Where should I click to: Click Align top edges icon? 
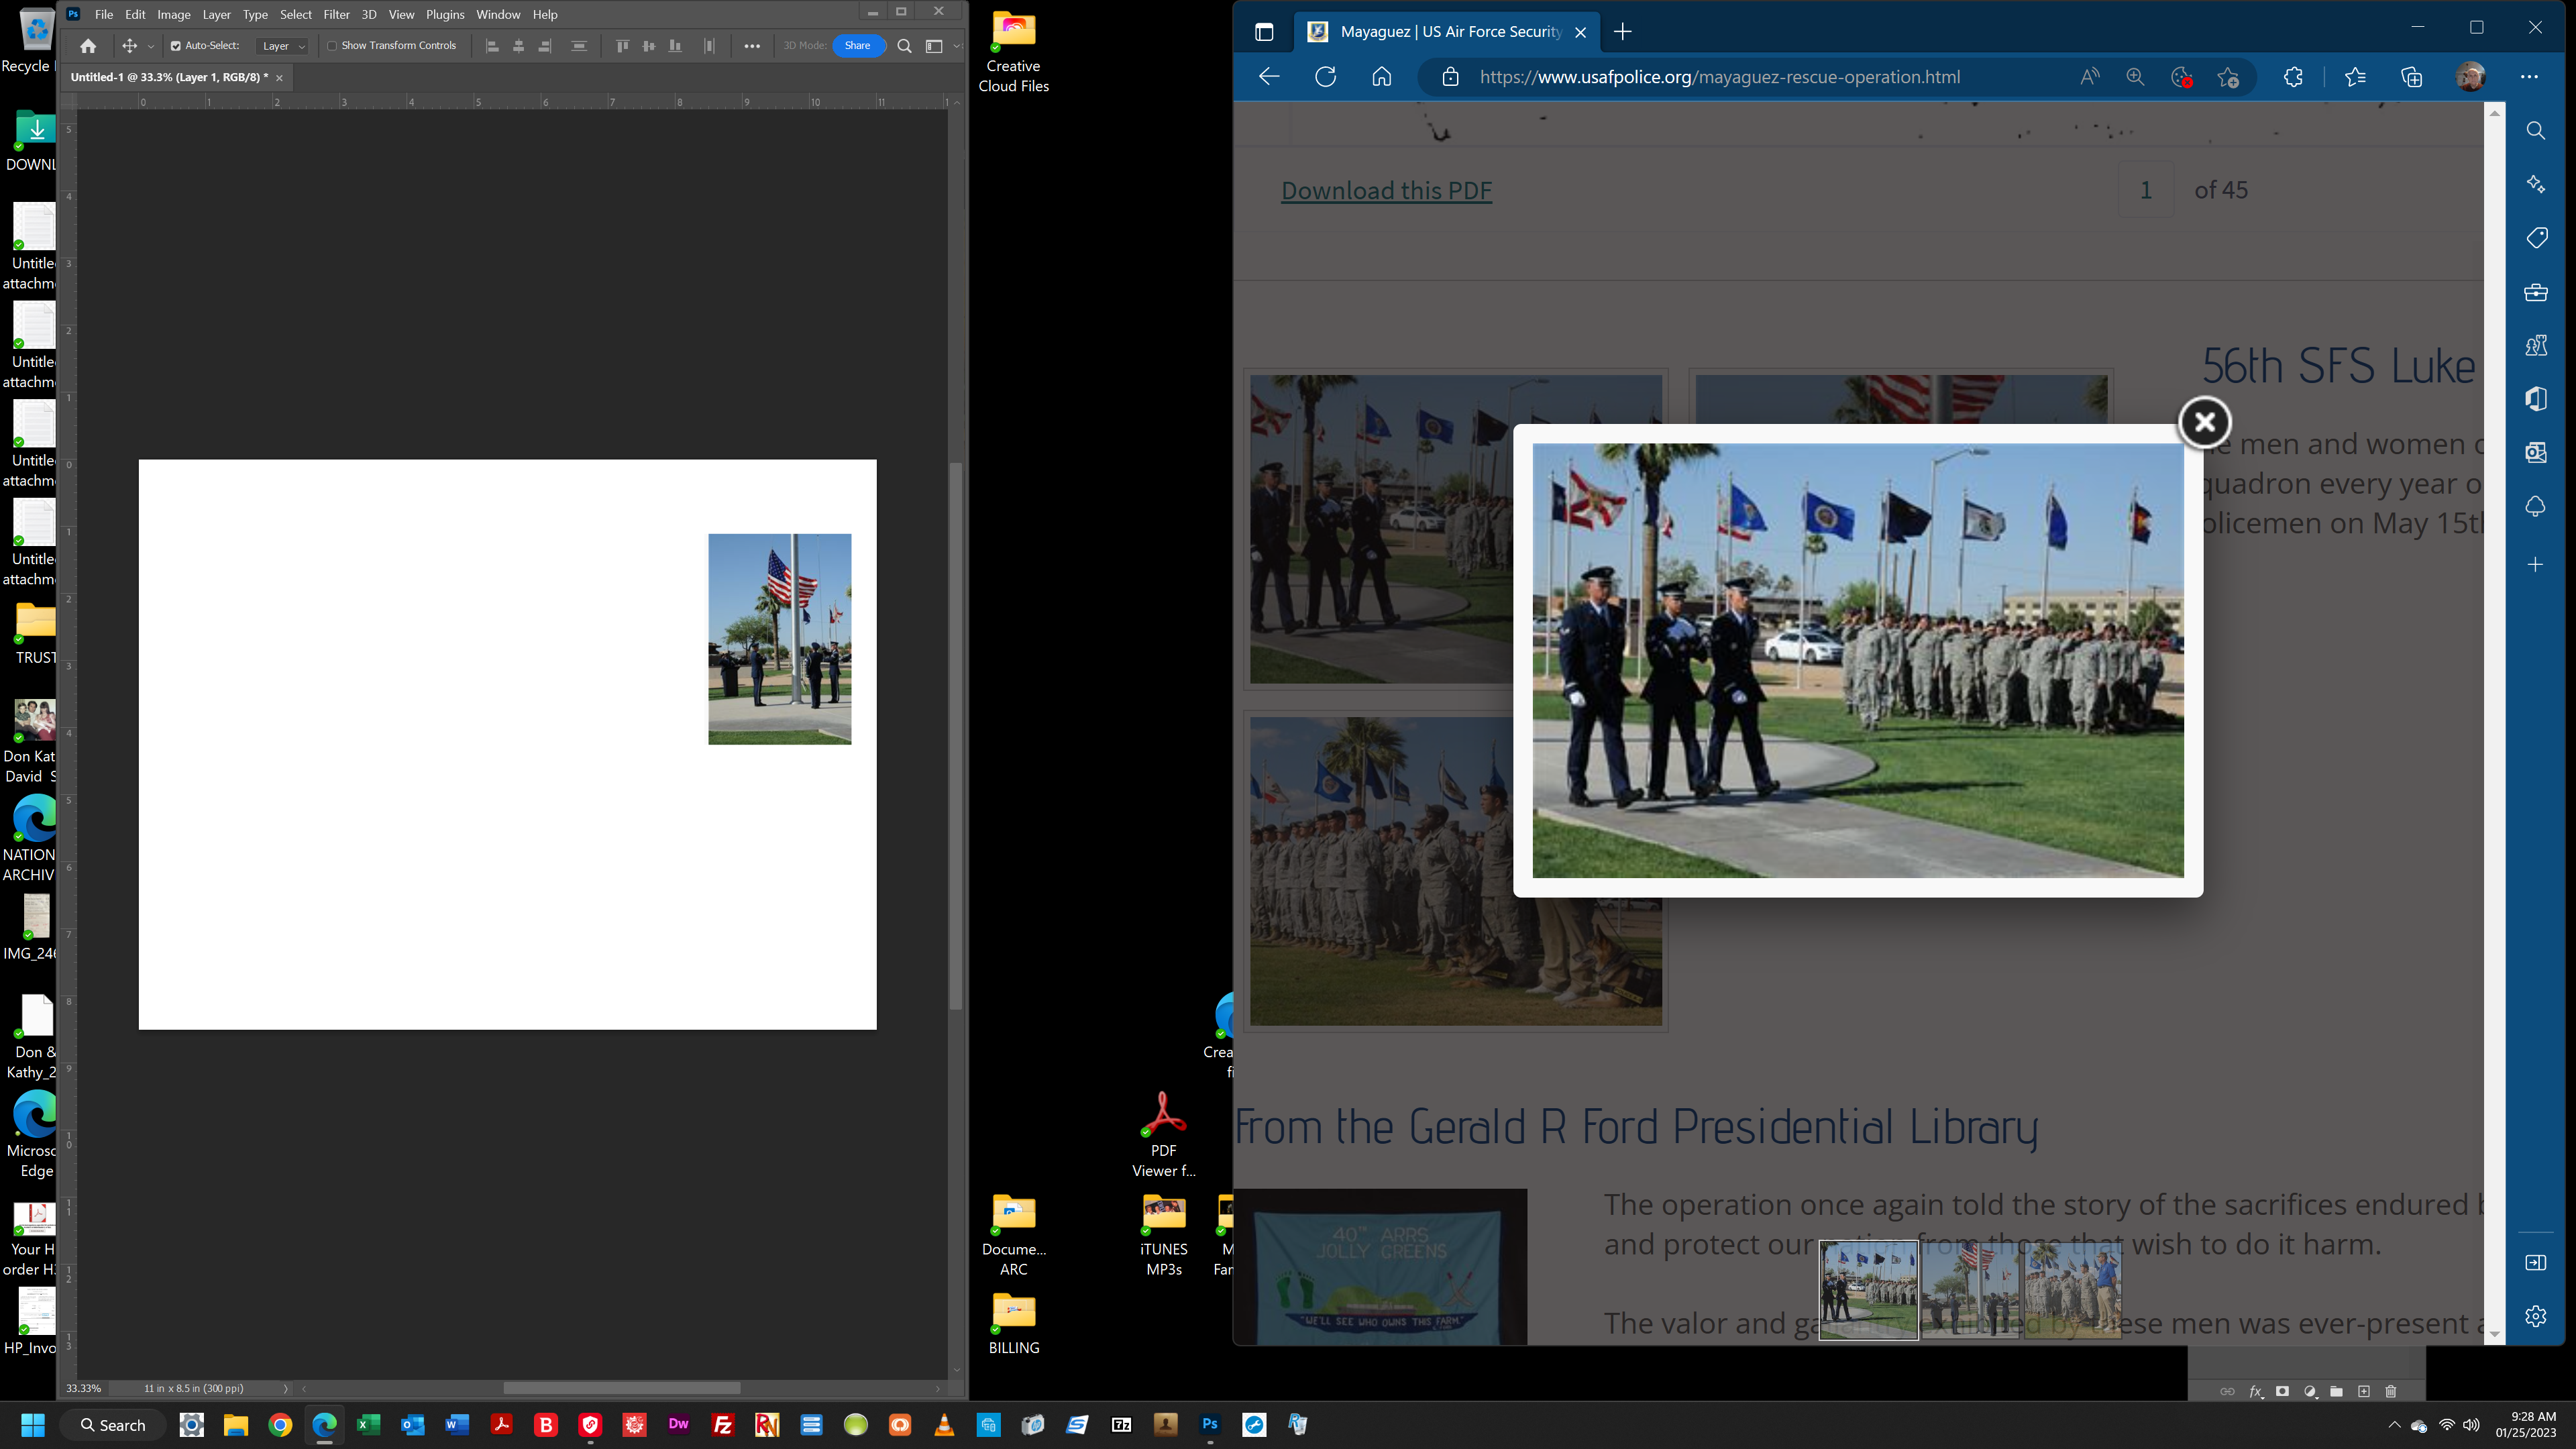(x=622, y=46)
